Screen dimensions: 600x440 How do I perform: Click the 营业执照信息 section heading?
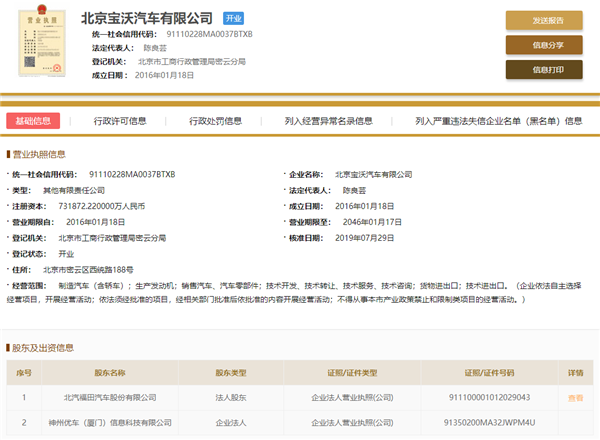[39, 154]
